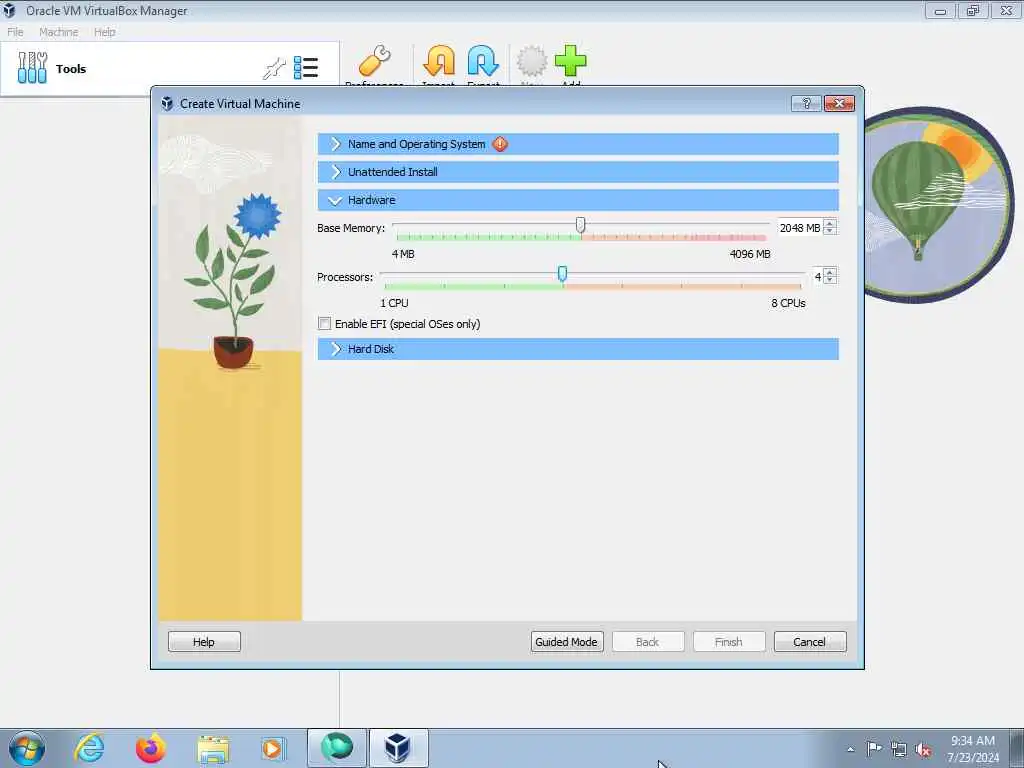Viewport: 1024px width, 768px height.
Task: Increase Processors count with up spinner
Action: point(830,272)
